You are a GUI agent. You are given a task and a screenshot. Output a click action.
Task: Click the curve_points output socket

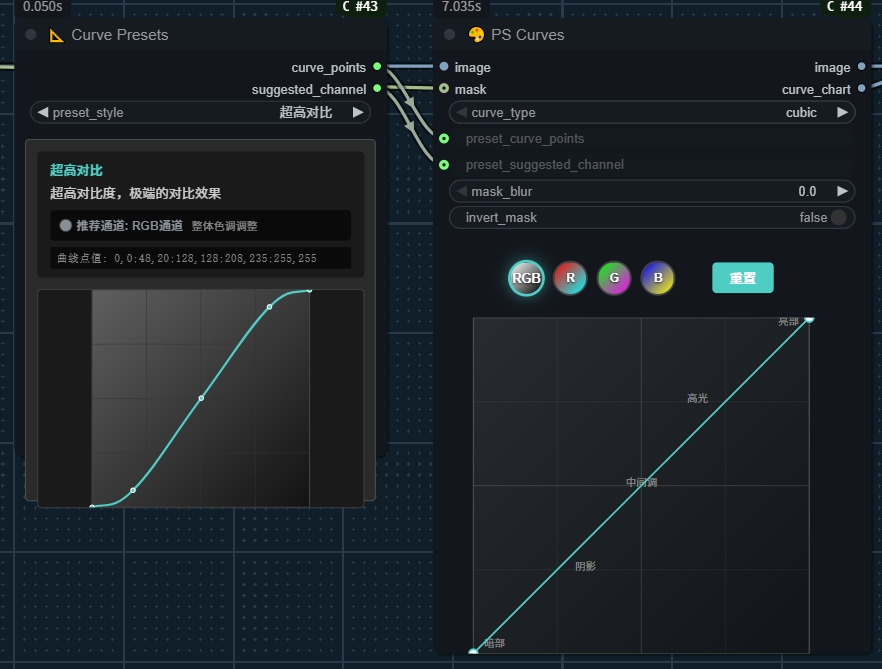377,66
